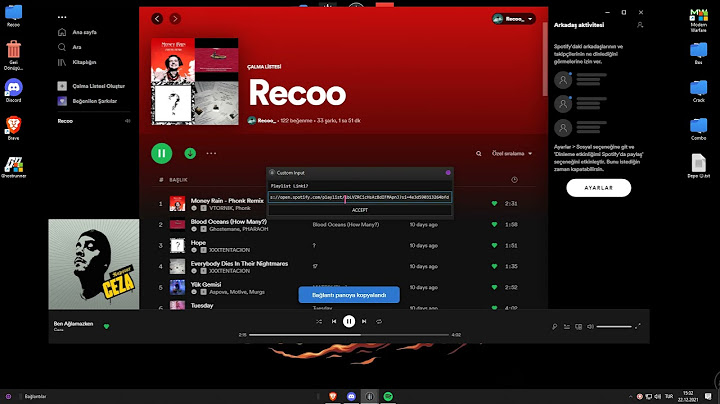Toggle shuffle in the player controls
Image resolution: width=720 pixels, height=404 pixels.
[319, 321]
